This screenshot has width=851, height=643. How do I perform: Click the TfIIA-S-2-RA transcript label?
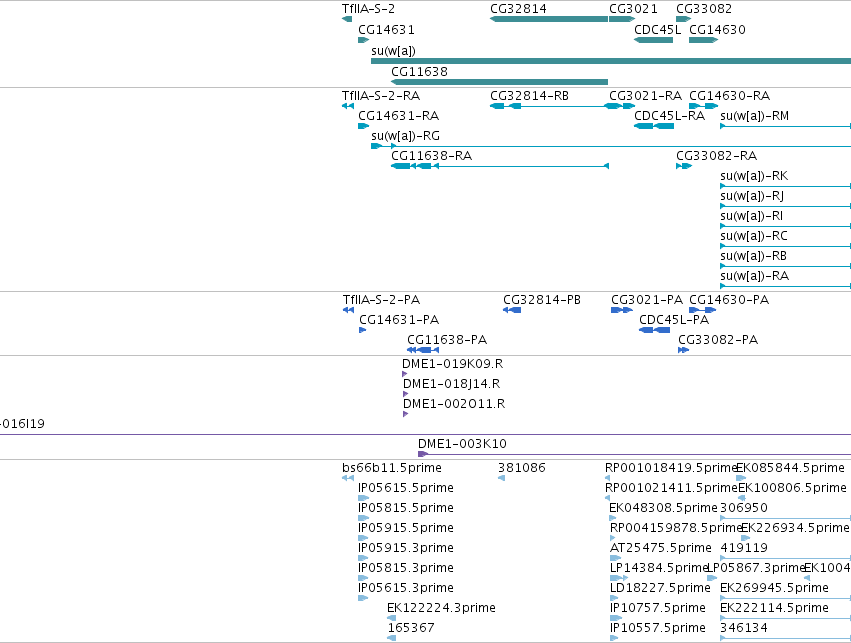tap(381, 96)
